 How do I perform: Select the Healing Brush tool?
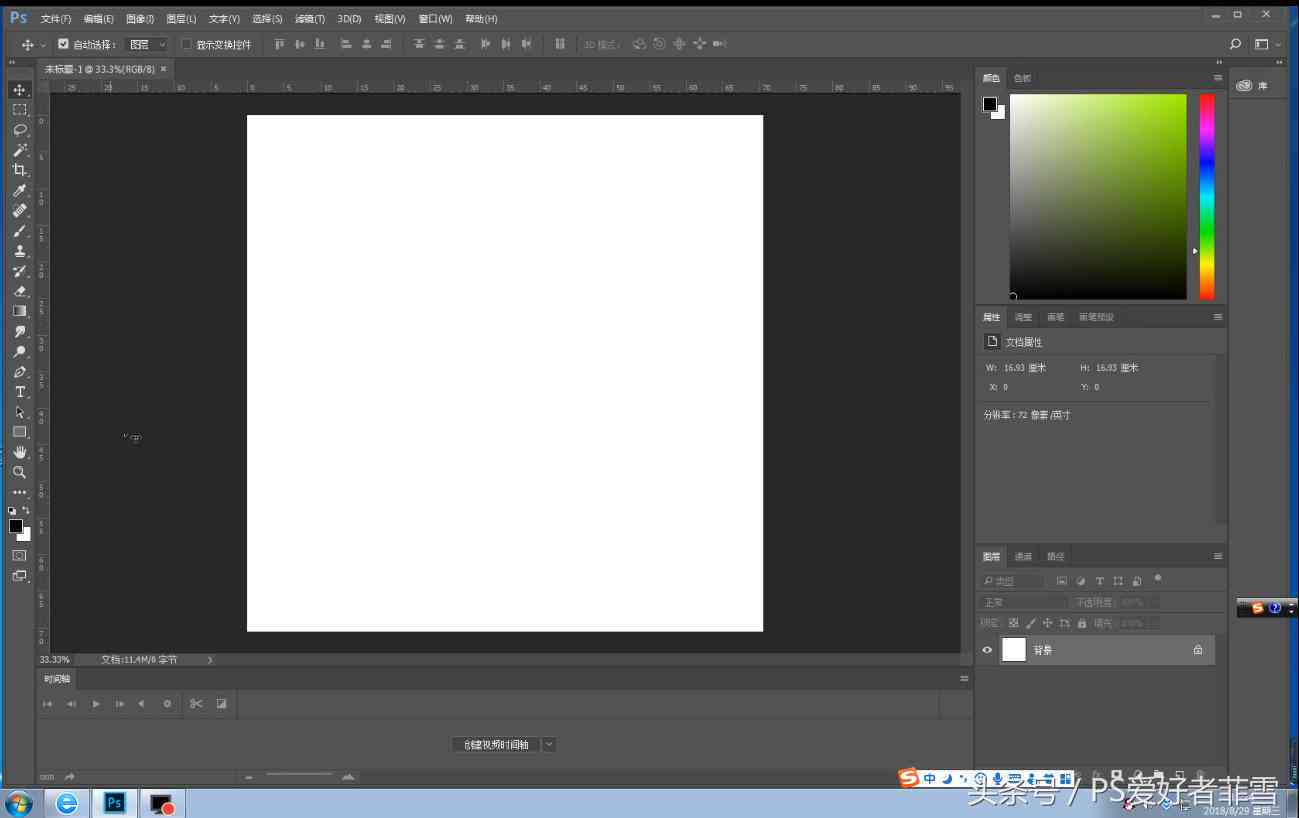(19, 211)
